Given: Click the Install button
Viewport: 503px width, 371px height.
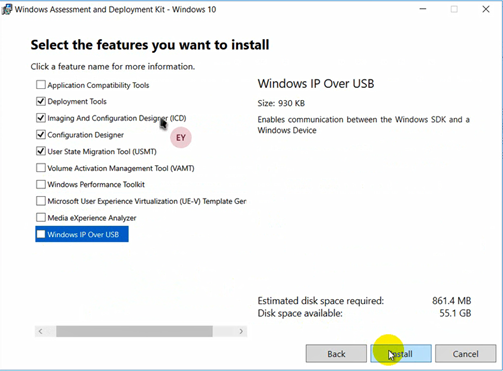Looking at the screenshot, I should pos(401,354).
